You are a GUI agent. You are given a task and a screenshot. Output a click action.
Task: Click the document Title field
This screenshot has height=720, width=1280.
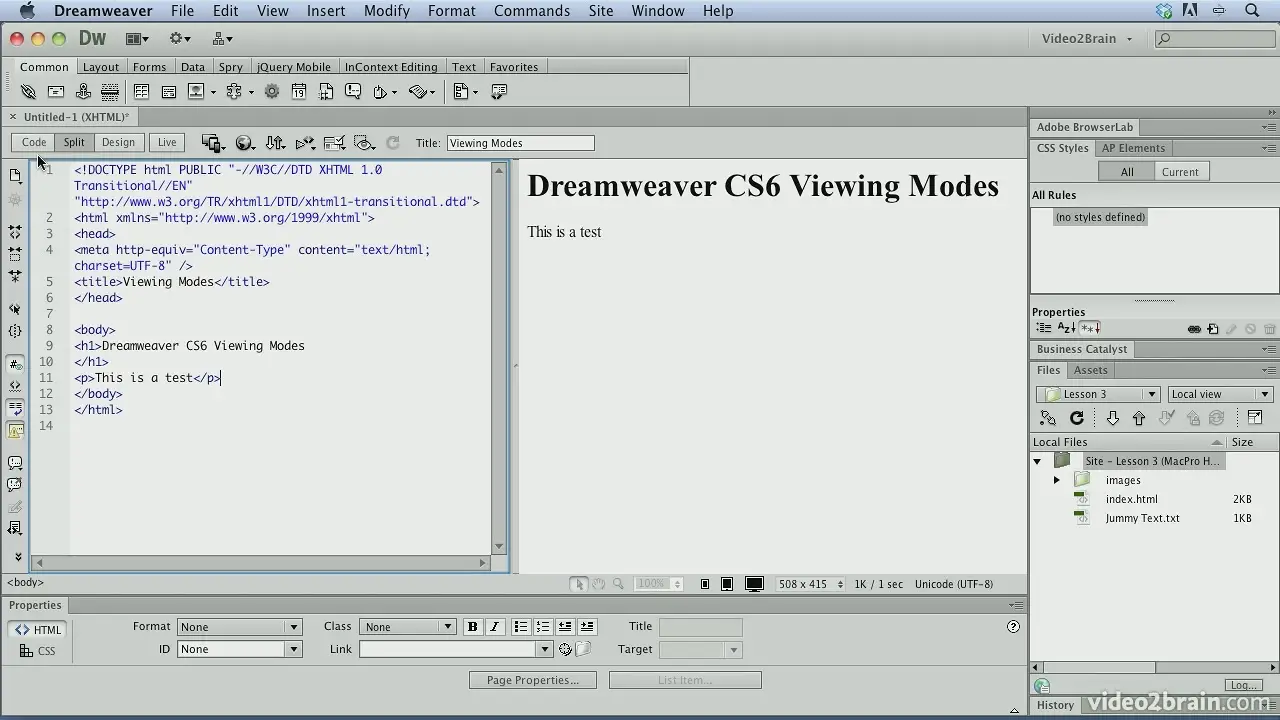click(x=521, y=143)
